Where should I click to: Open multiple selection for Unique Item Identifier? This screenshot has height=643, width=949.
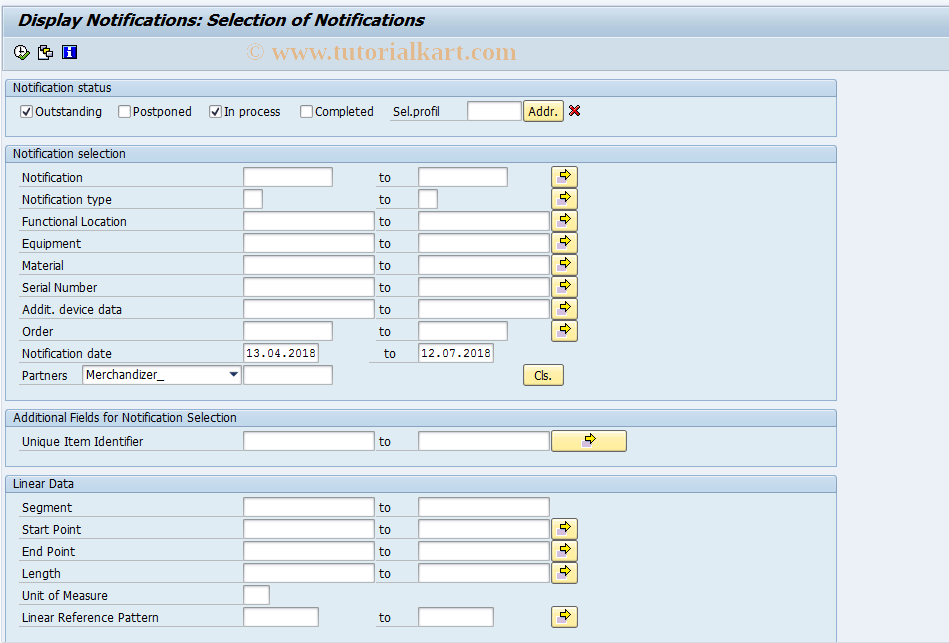coord(588,440)
